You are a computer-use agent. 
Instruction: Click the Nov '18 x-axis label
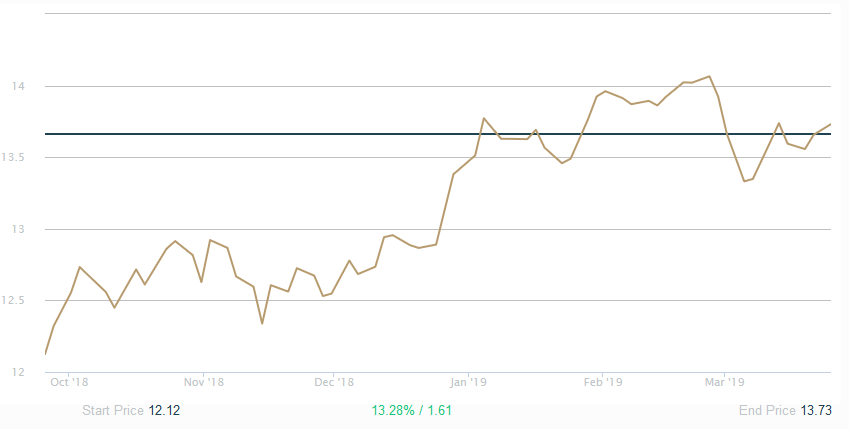tap(203, 382)
